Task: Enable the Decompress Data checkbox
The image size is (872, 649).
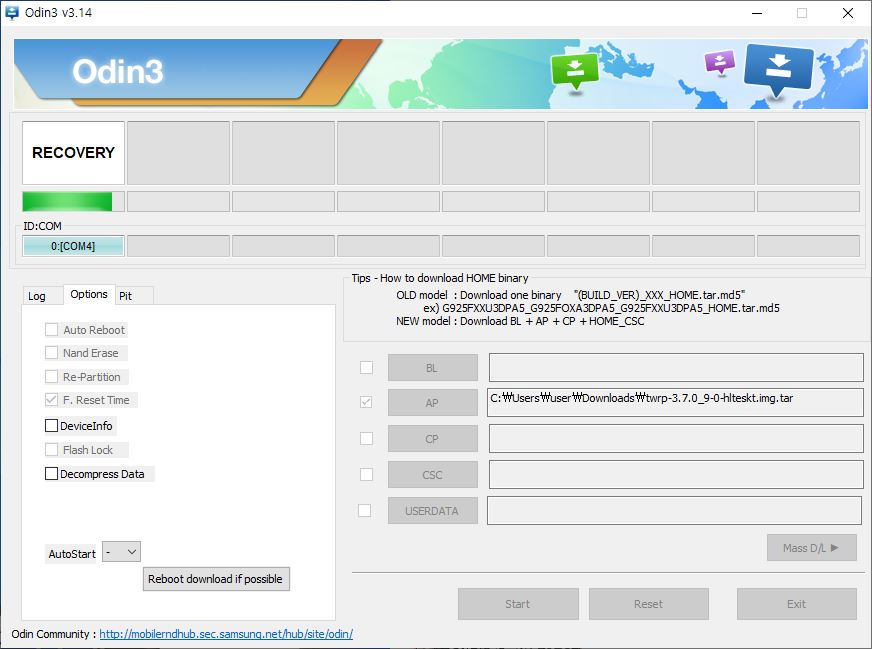Action: (x=51, y=473)
